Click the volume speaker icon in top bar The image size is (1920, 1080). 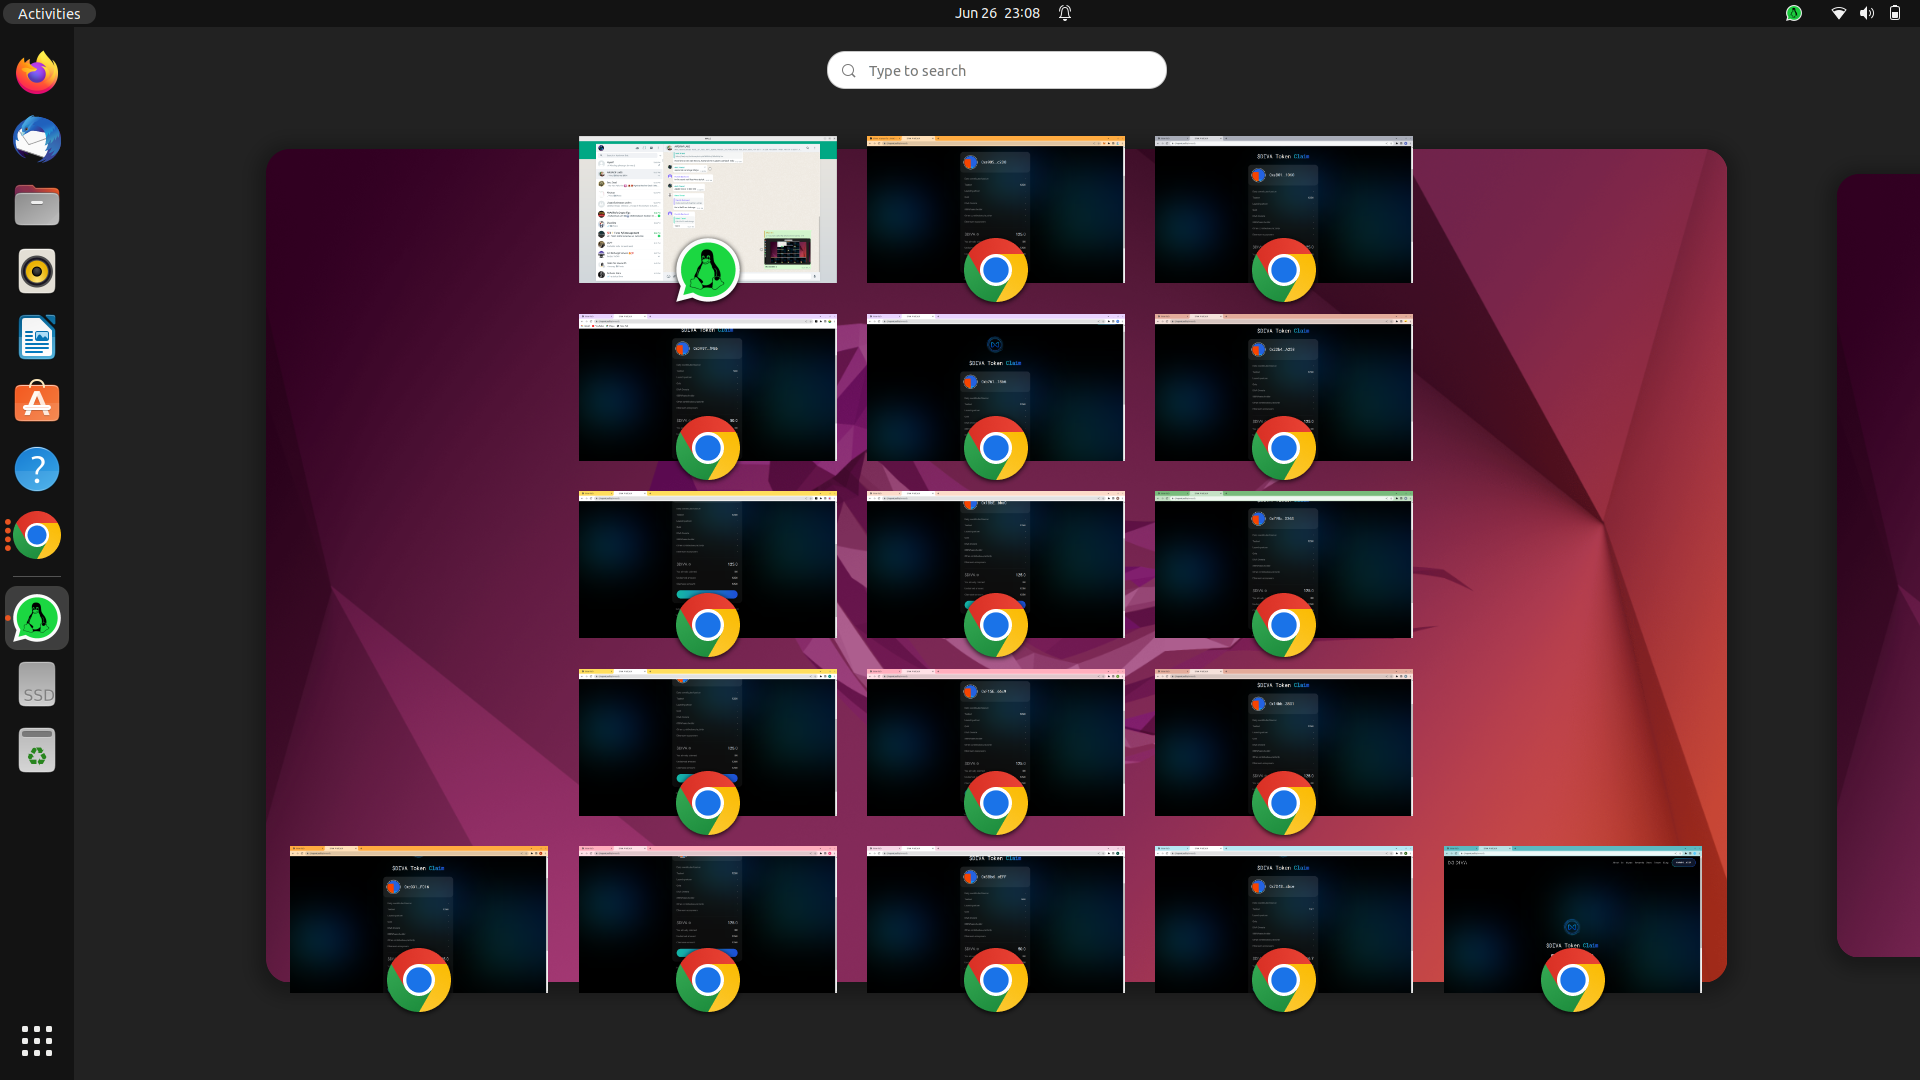click(x=1866, y=13)
